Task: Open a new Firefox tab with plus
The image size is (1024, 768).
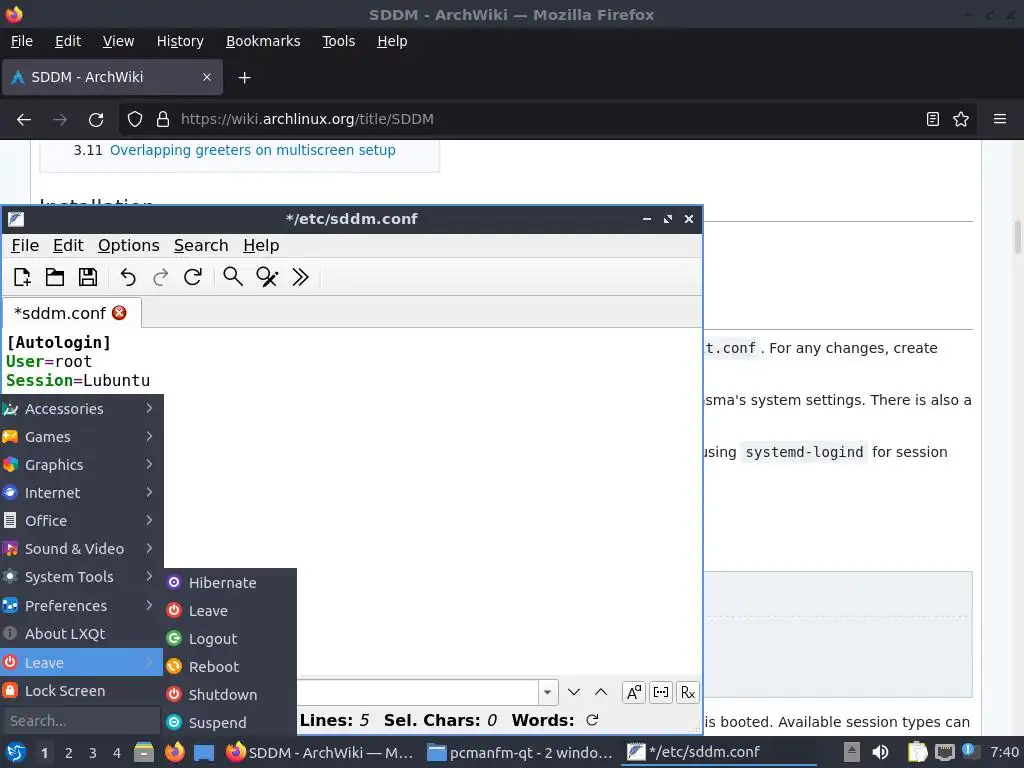Action: (x=244, y=78)
